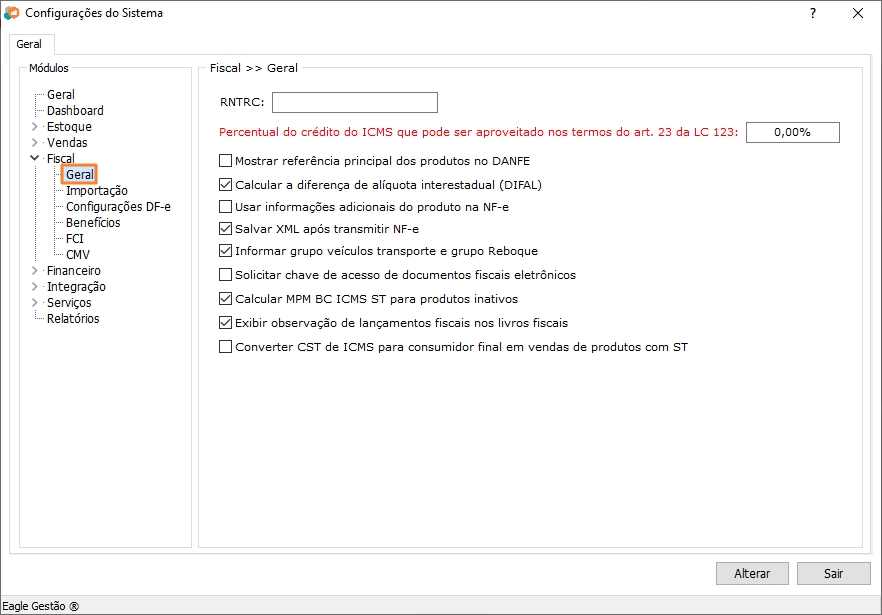Click the help question mark icon
This screenshot has width=882, height=615.
coord(812,13)
